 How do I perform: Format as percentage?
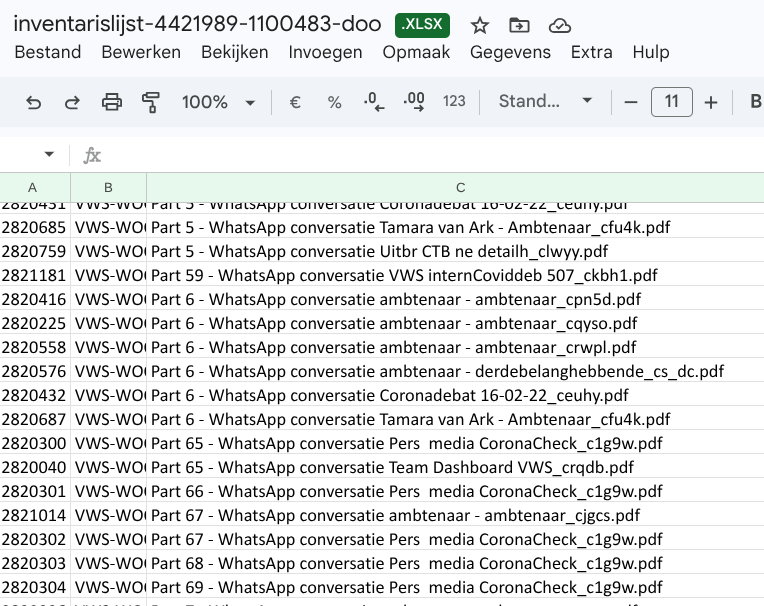(x=334, y=102)
